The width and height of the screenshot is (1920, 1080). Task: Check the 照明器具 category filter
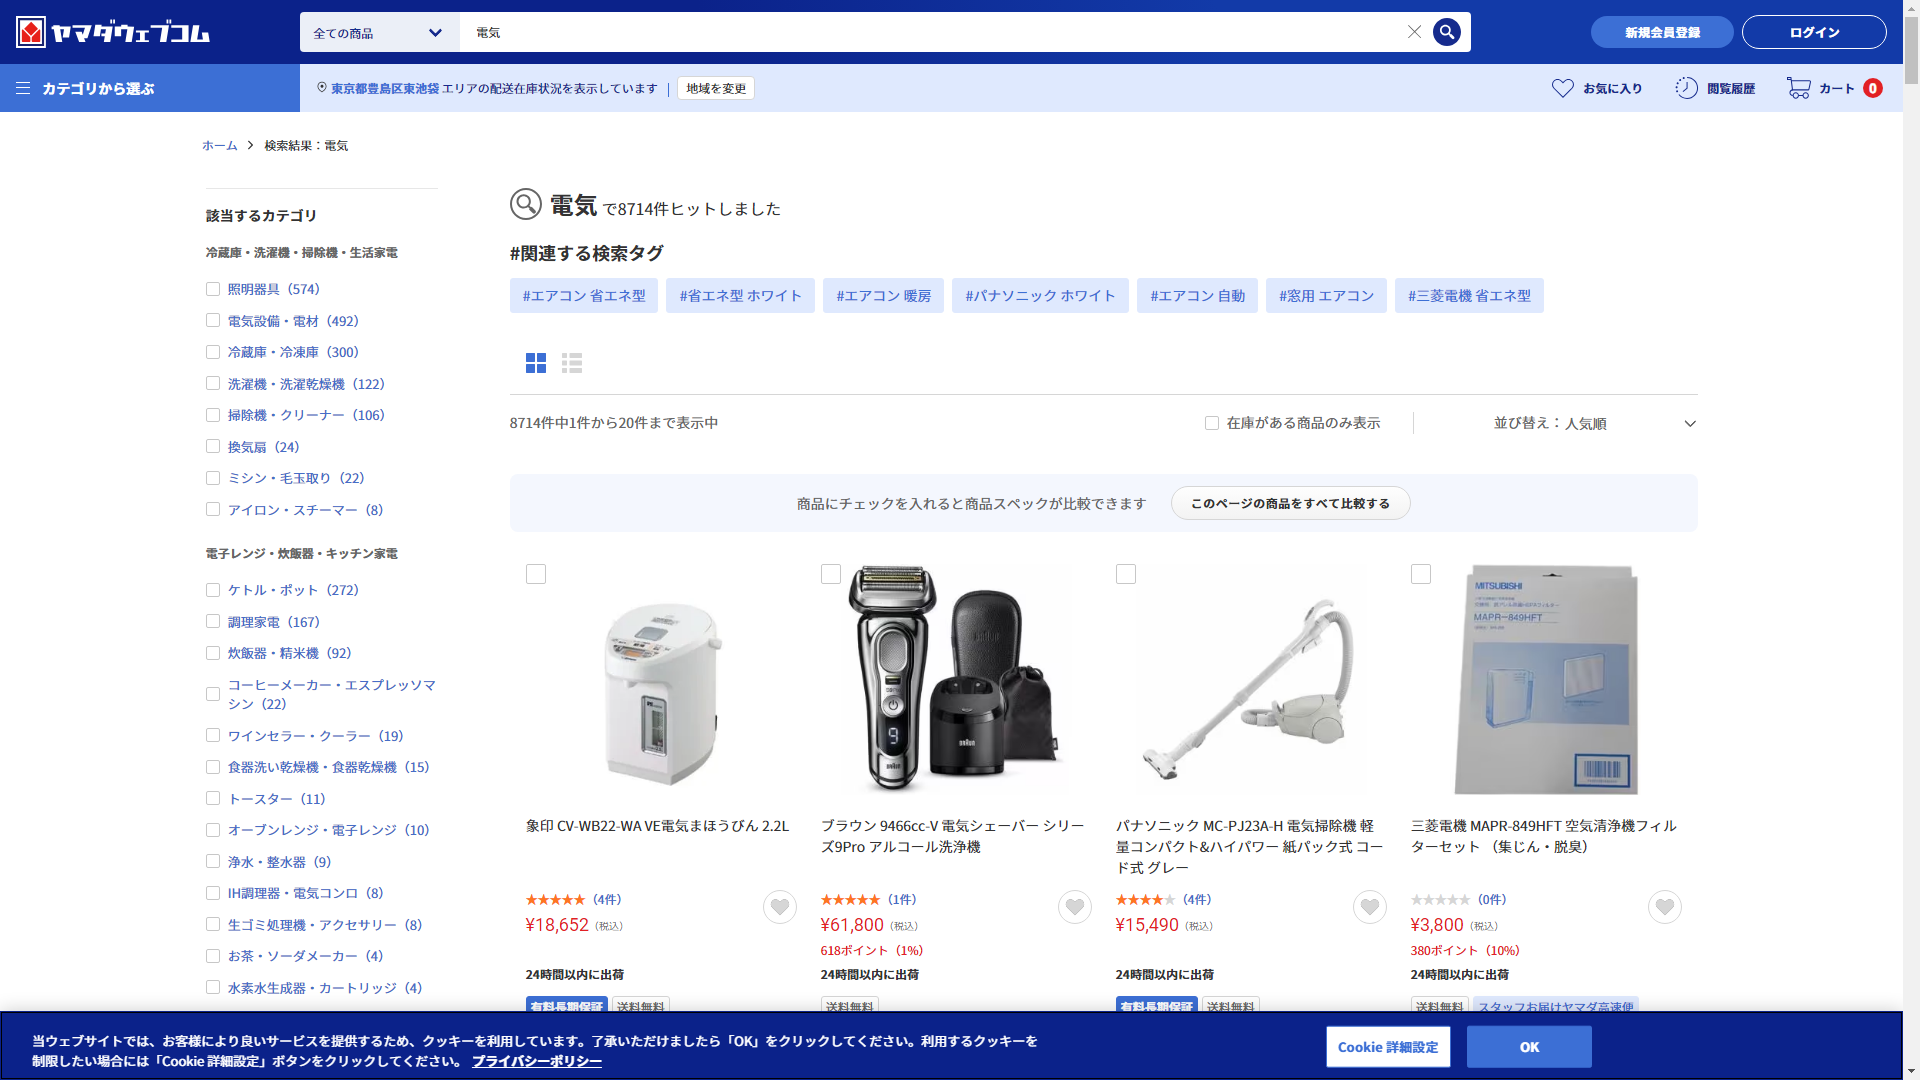pos(213,289)
